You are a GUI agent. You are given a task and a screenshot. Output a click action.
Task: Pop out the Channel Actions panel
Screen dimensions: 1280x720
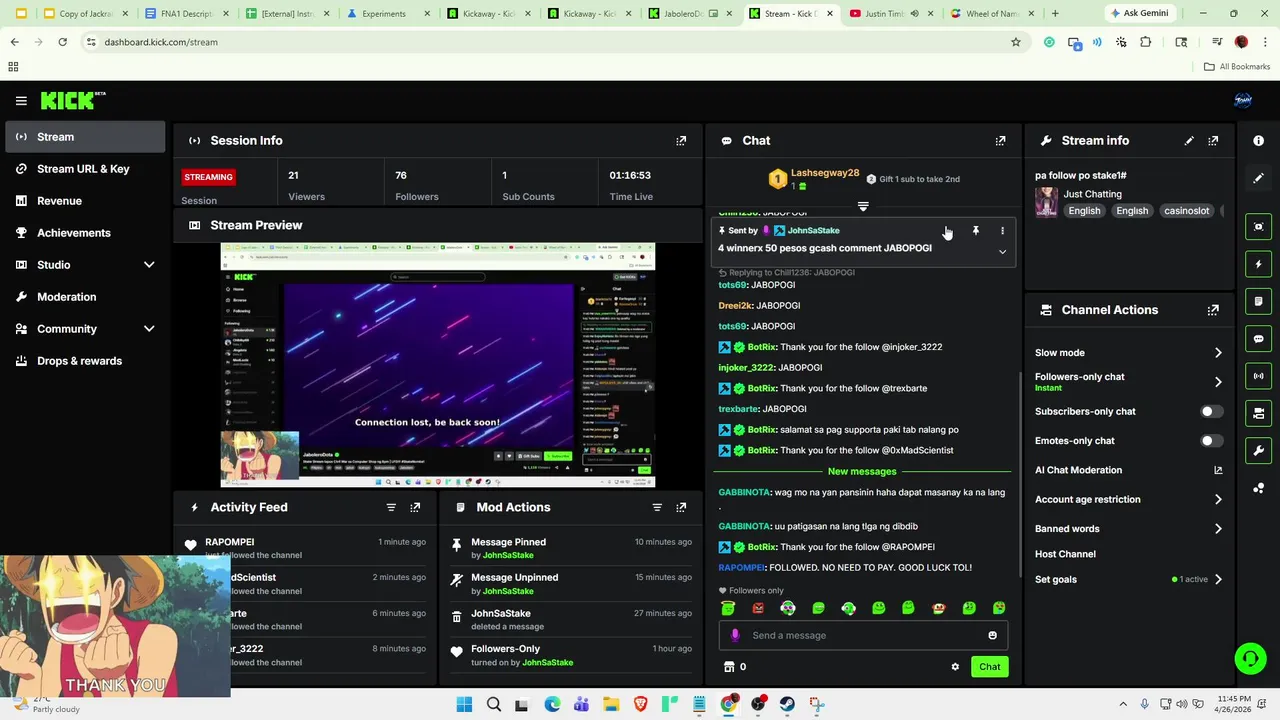[x=1213, y=310]
